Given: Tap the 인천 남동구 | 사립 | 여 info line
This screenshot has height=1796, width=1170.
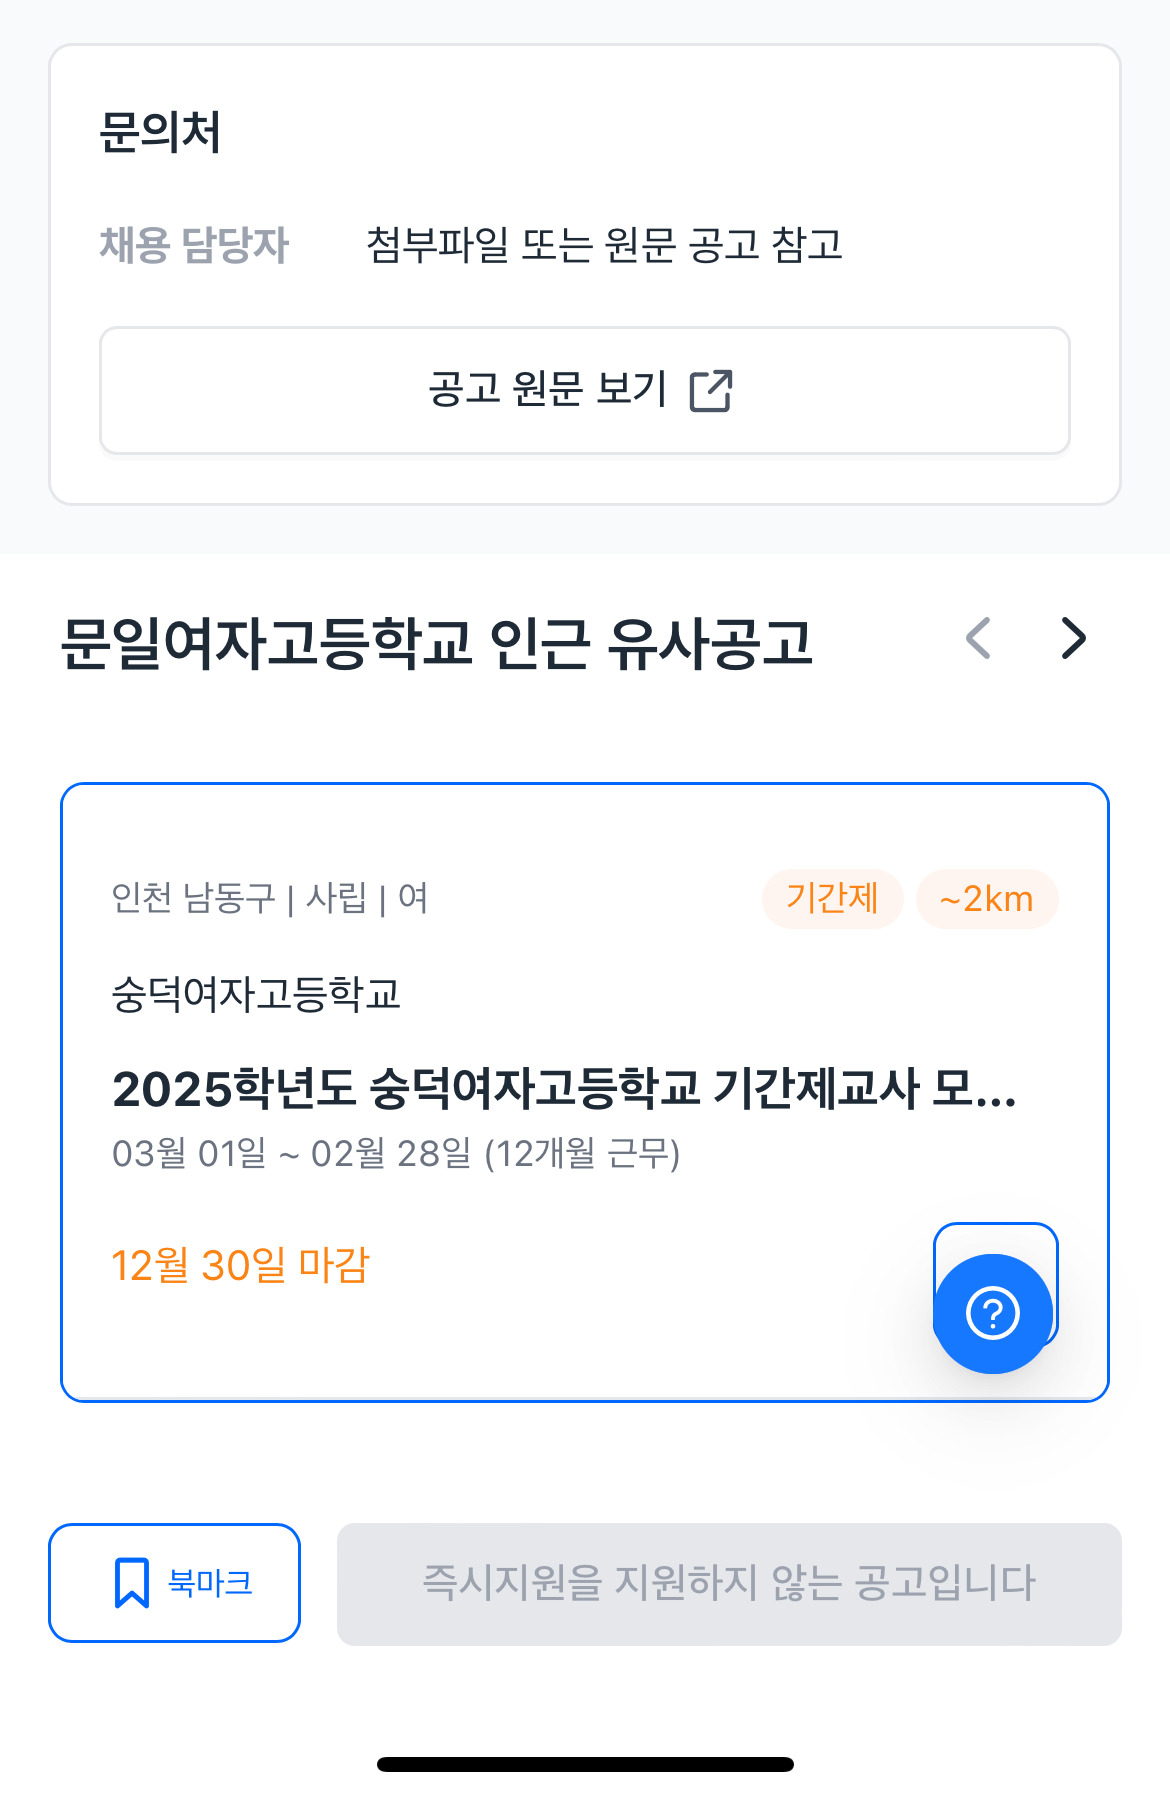Looking at the screenshot, I should pyautogui.click(x=270, y=898).
